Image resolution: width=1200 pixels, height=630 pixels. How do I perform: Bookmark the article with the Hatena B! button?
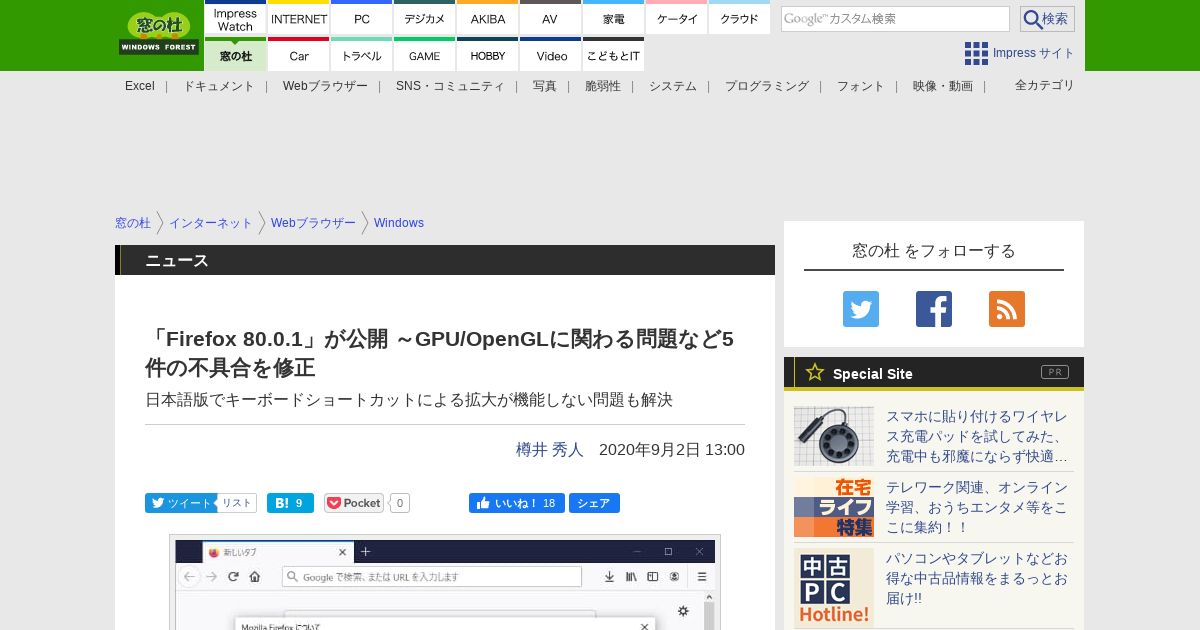pyautogui.click(x=290, y=503)
